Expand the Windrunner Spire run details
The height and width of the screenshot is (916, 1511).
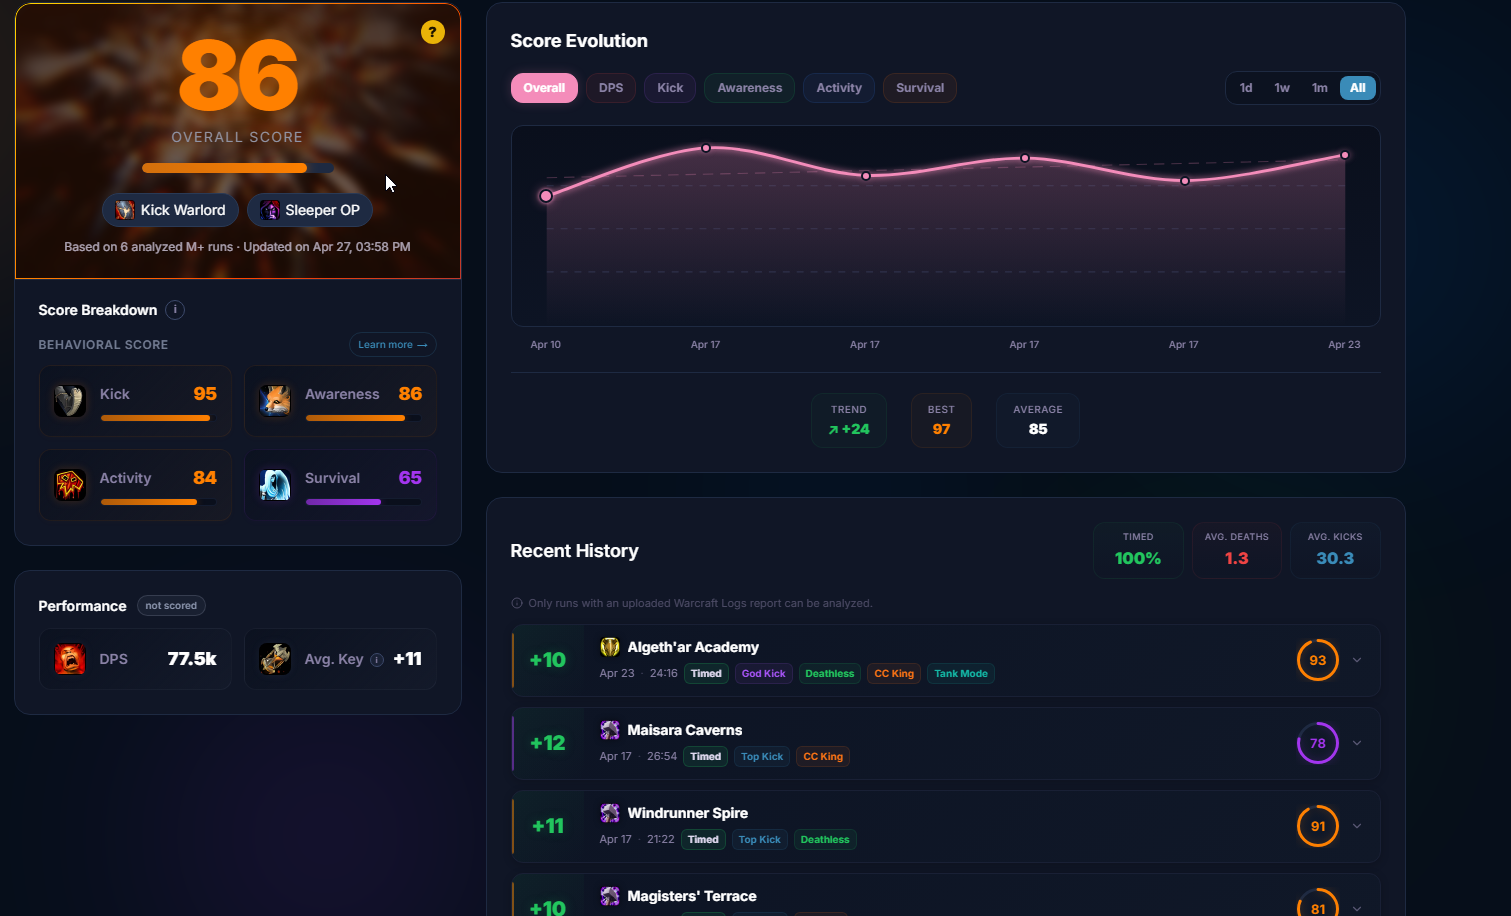coord(1357,826)
